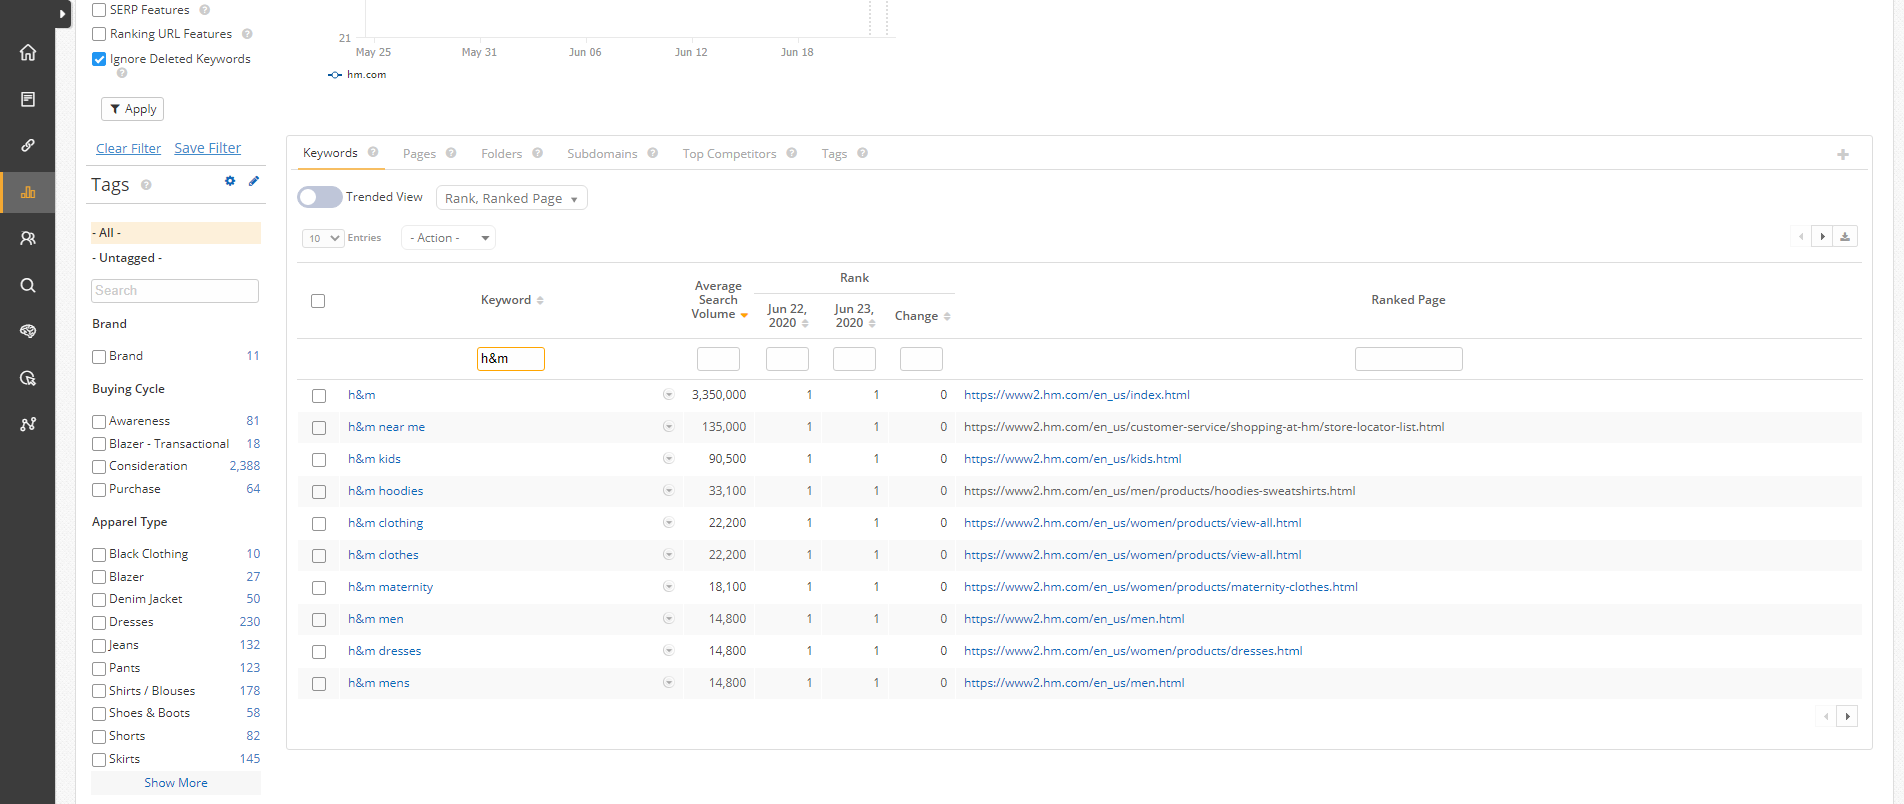Switch to the Tags tab

tap(834, 154)
